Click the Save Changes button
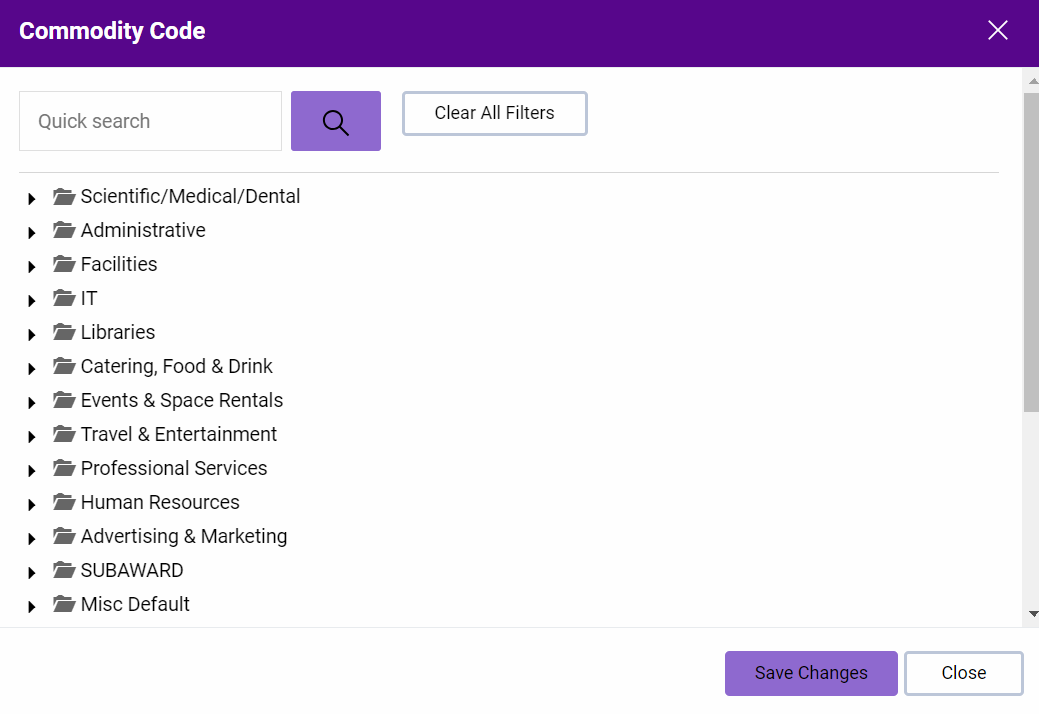The width and height of the screenshot is (1039, 714). (811, 673)
